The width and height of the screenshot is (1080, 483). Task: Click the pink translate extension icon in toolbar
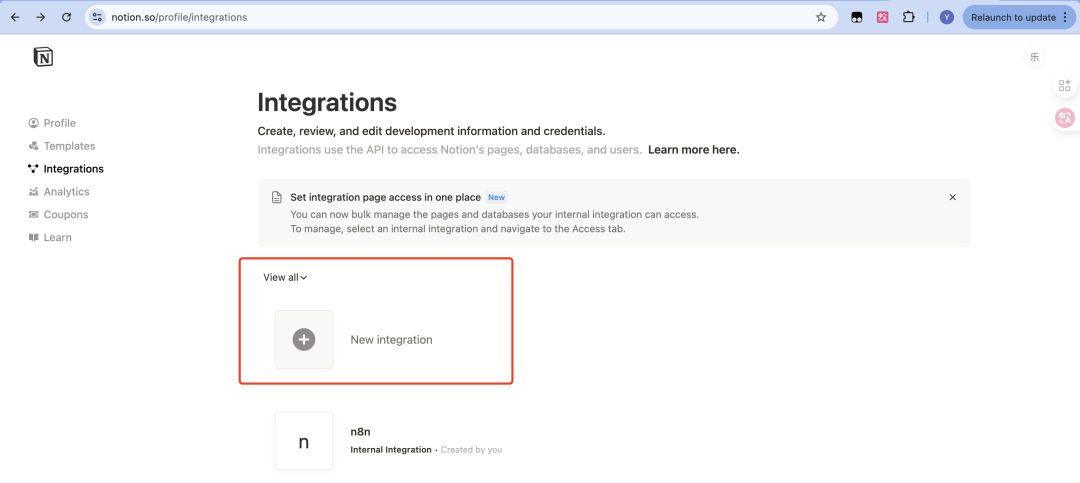coord(882,17)
